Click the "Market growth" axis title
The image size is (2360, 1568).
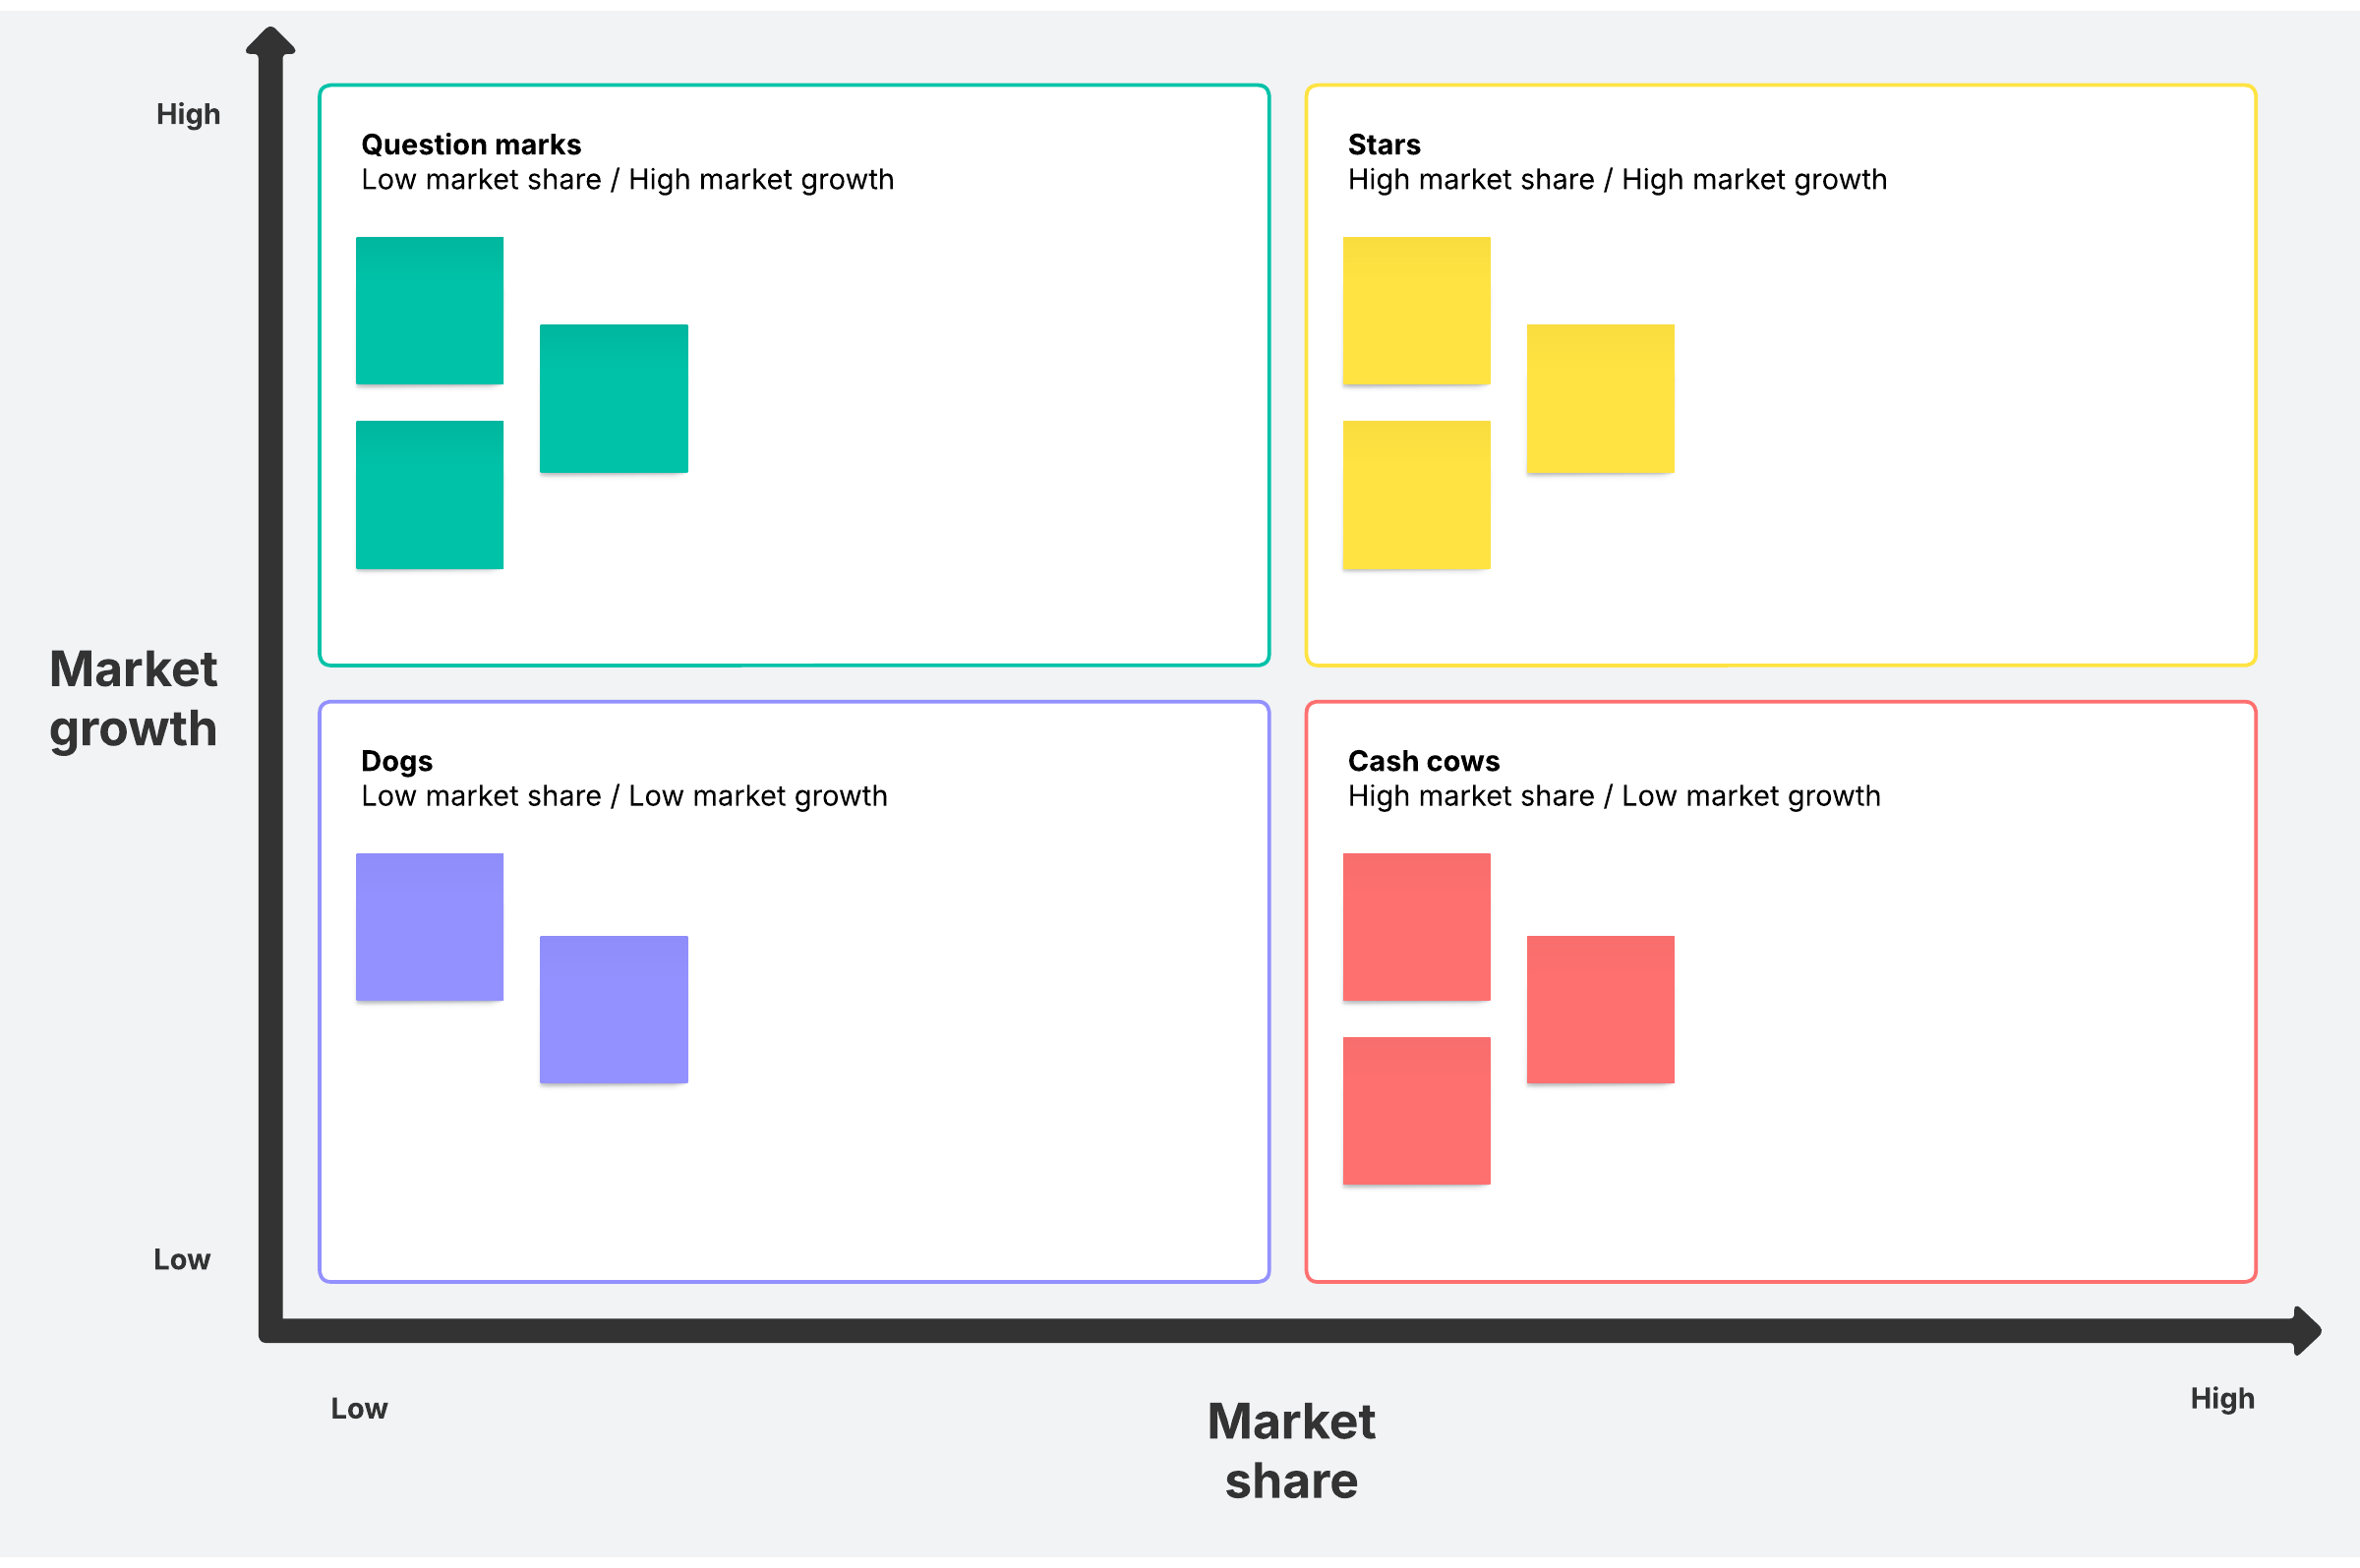(x=133, y=698)
